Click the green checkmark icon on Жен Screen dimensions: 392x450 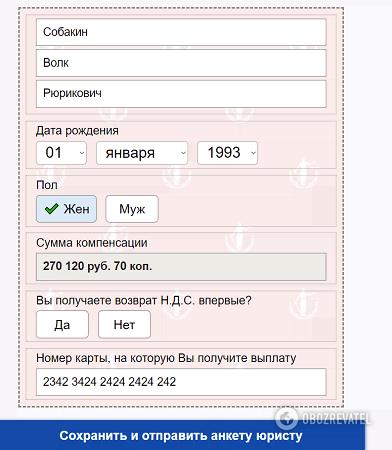[52, 209]
